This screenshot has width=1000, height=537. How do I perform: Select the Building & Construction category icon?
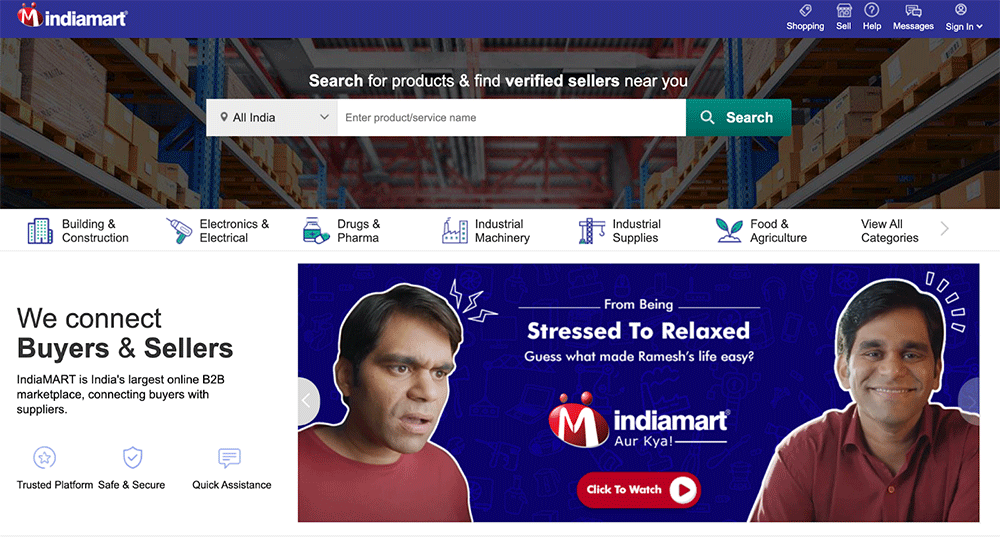pos(40,231)
